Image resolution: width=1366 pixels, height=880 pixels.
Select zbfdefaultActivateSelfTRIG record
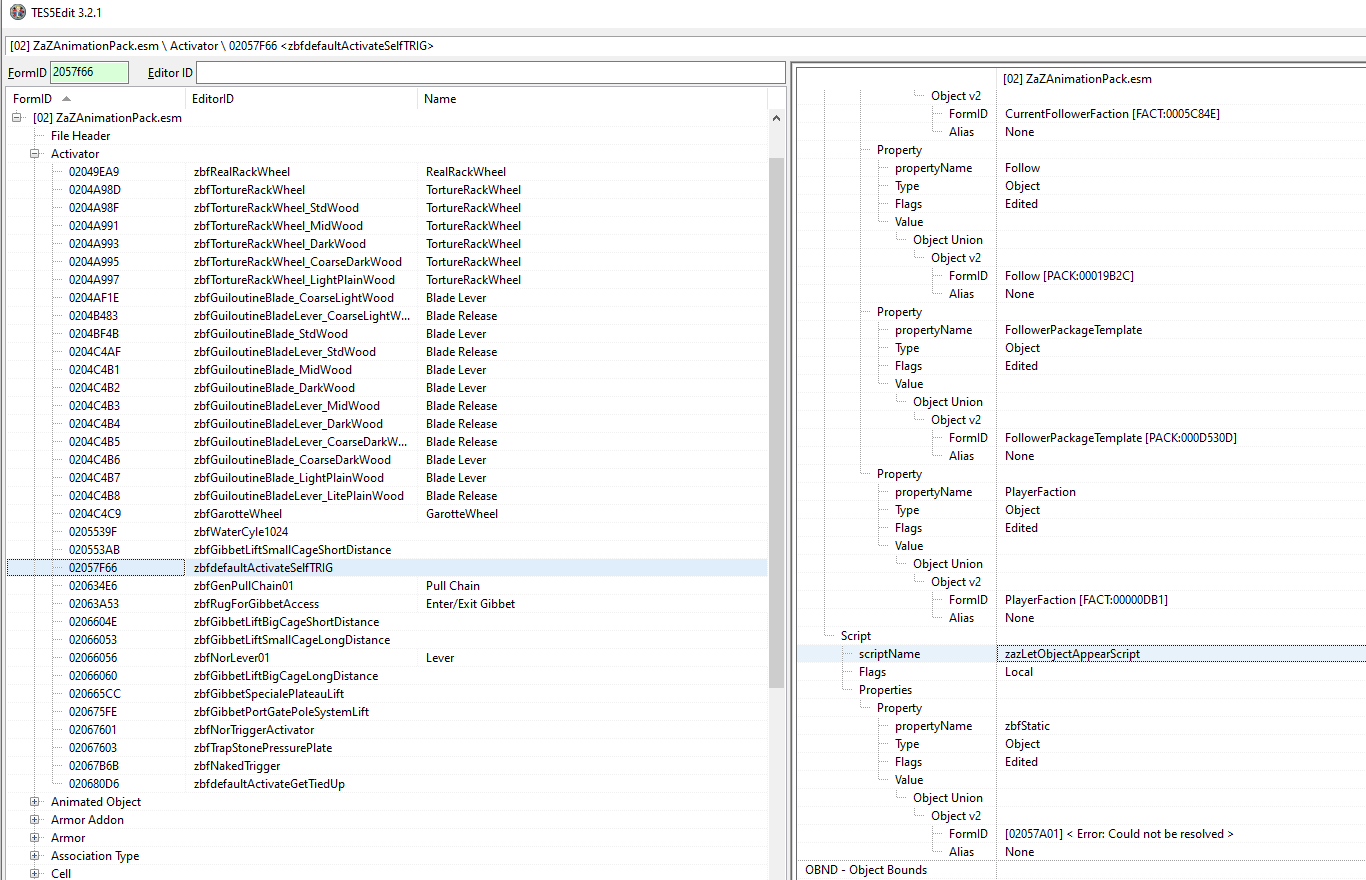(387, 568)
